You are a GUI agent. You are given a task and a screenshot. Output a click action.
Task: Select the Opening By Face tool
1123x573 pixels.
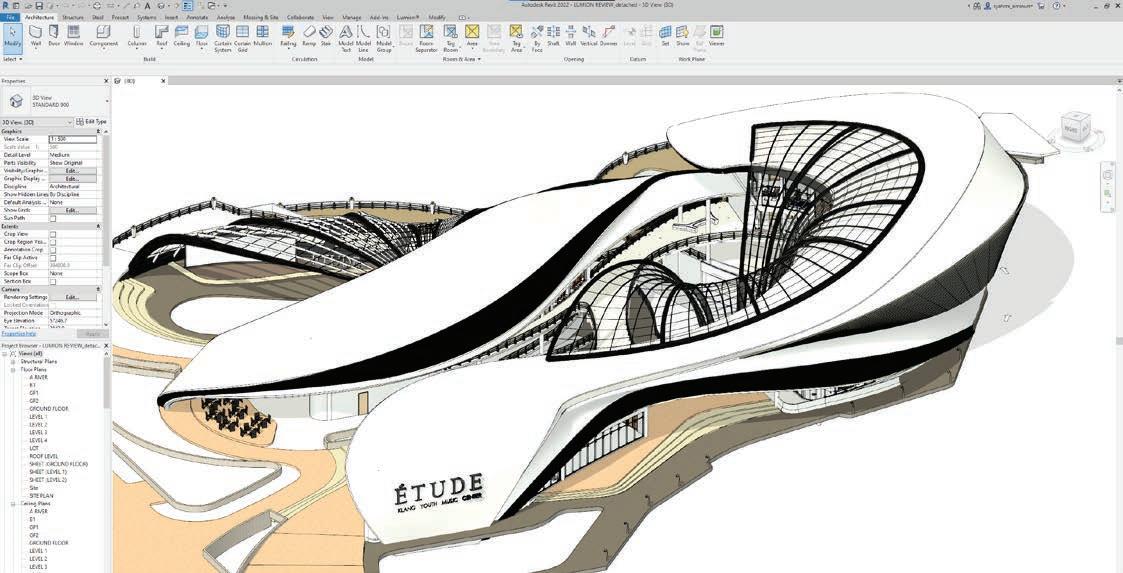click(x=537, y=39)
